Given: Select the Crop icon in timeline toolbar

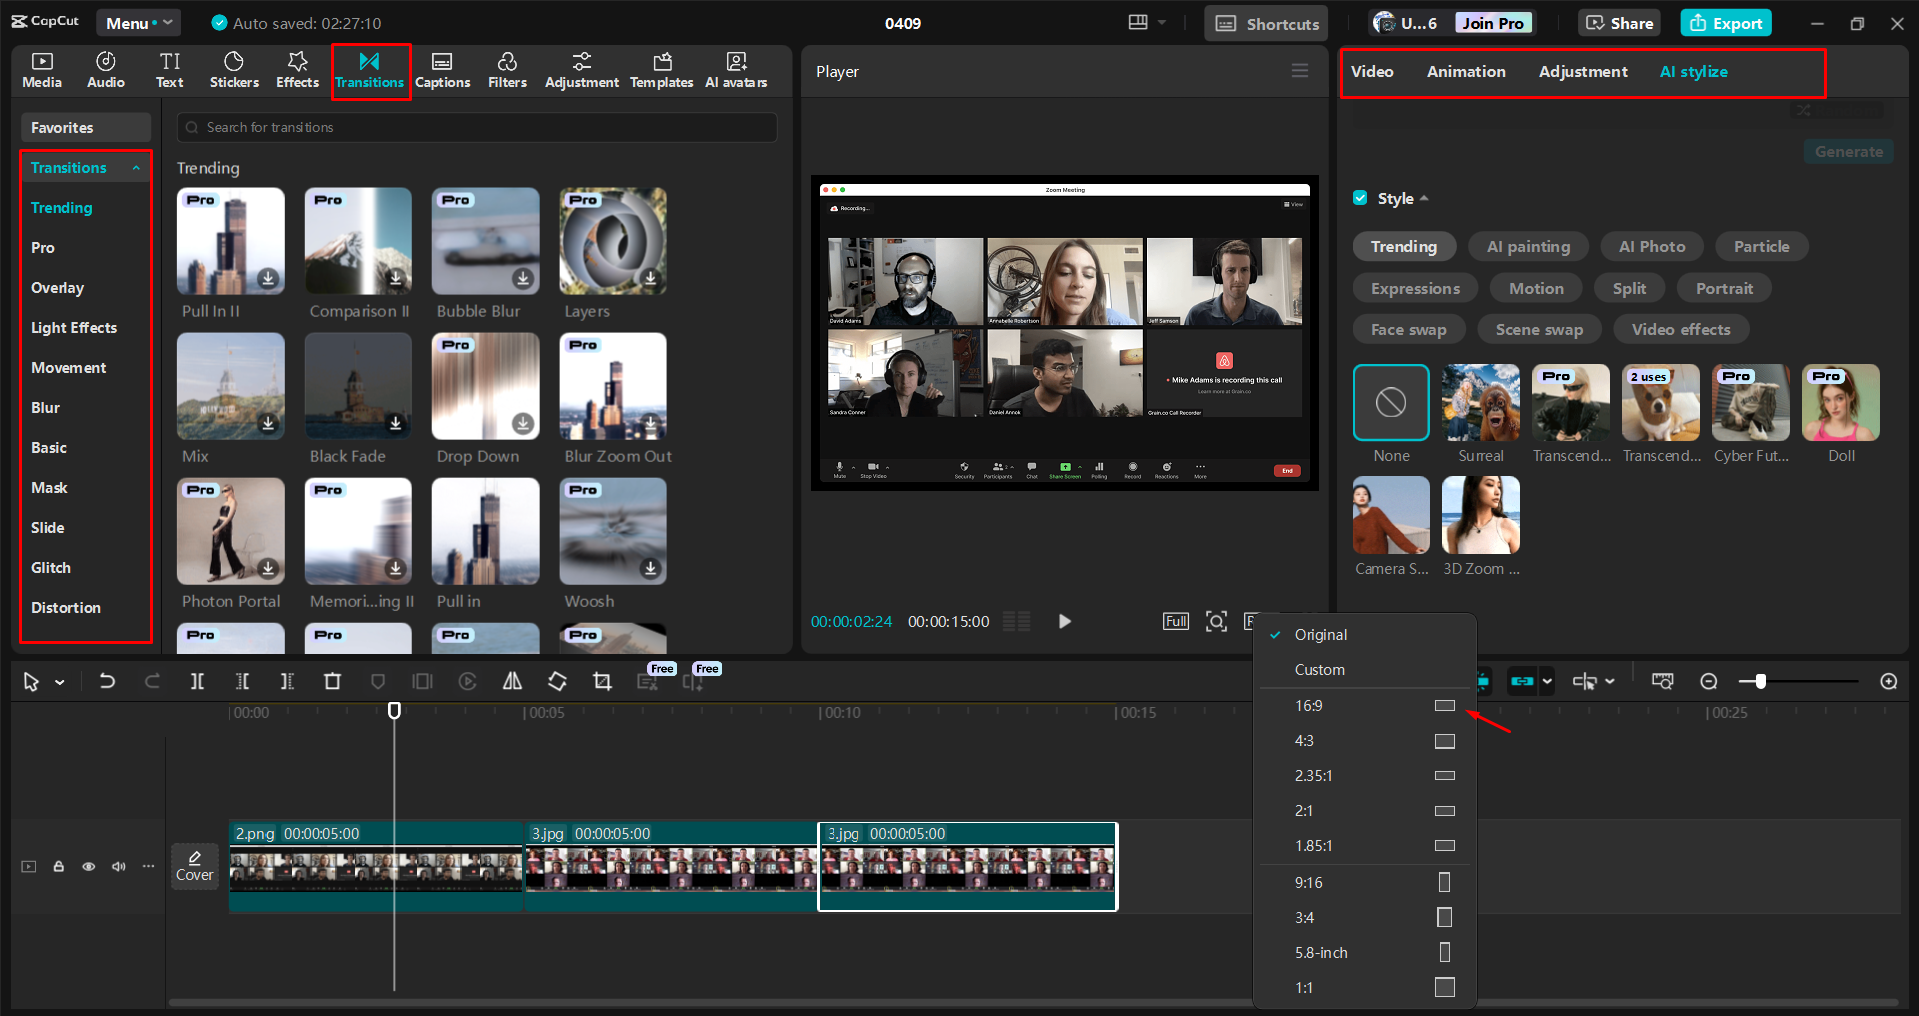Looking at the screenshot, I should 602,681.
